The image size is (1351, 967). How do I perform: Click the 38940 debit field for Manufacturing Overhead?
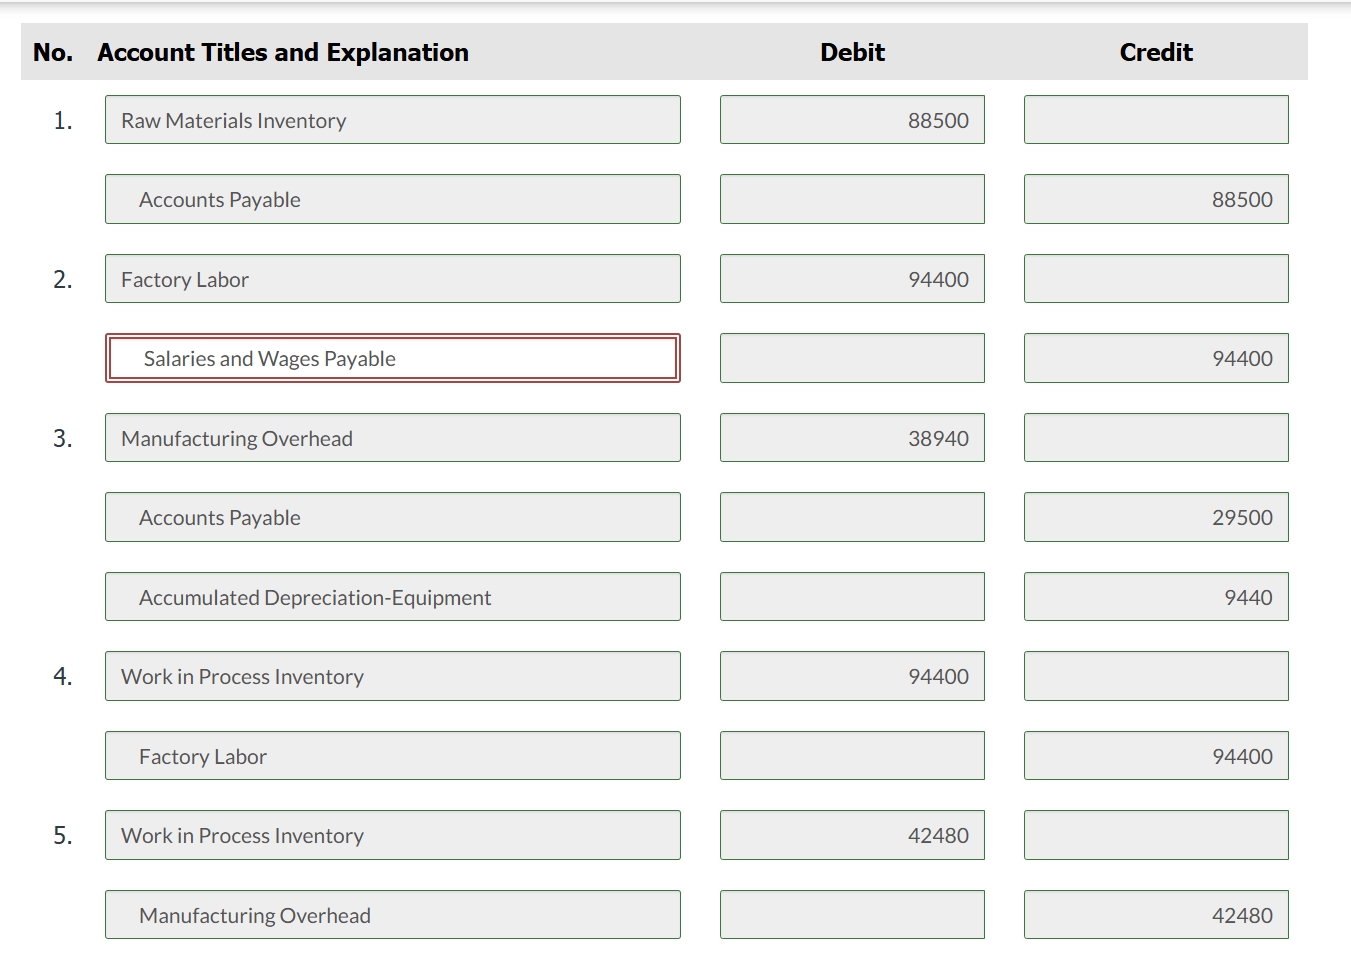click(x=852, y=438)
